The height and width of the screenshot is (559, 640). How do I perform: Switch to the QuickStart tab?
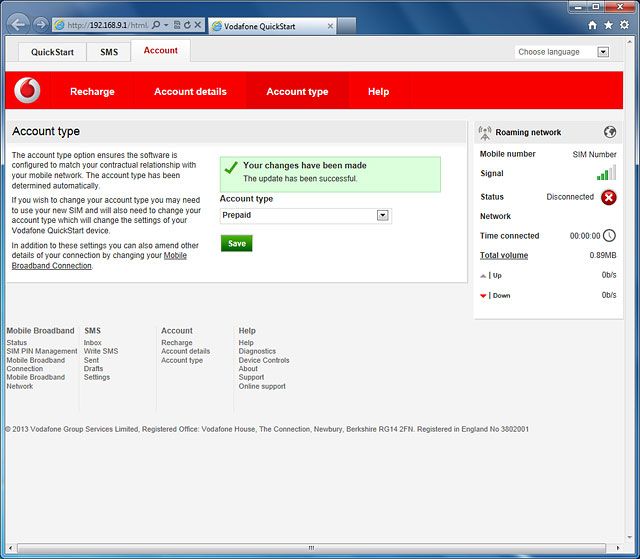click(52, 52)
